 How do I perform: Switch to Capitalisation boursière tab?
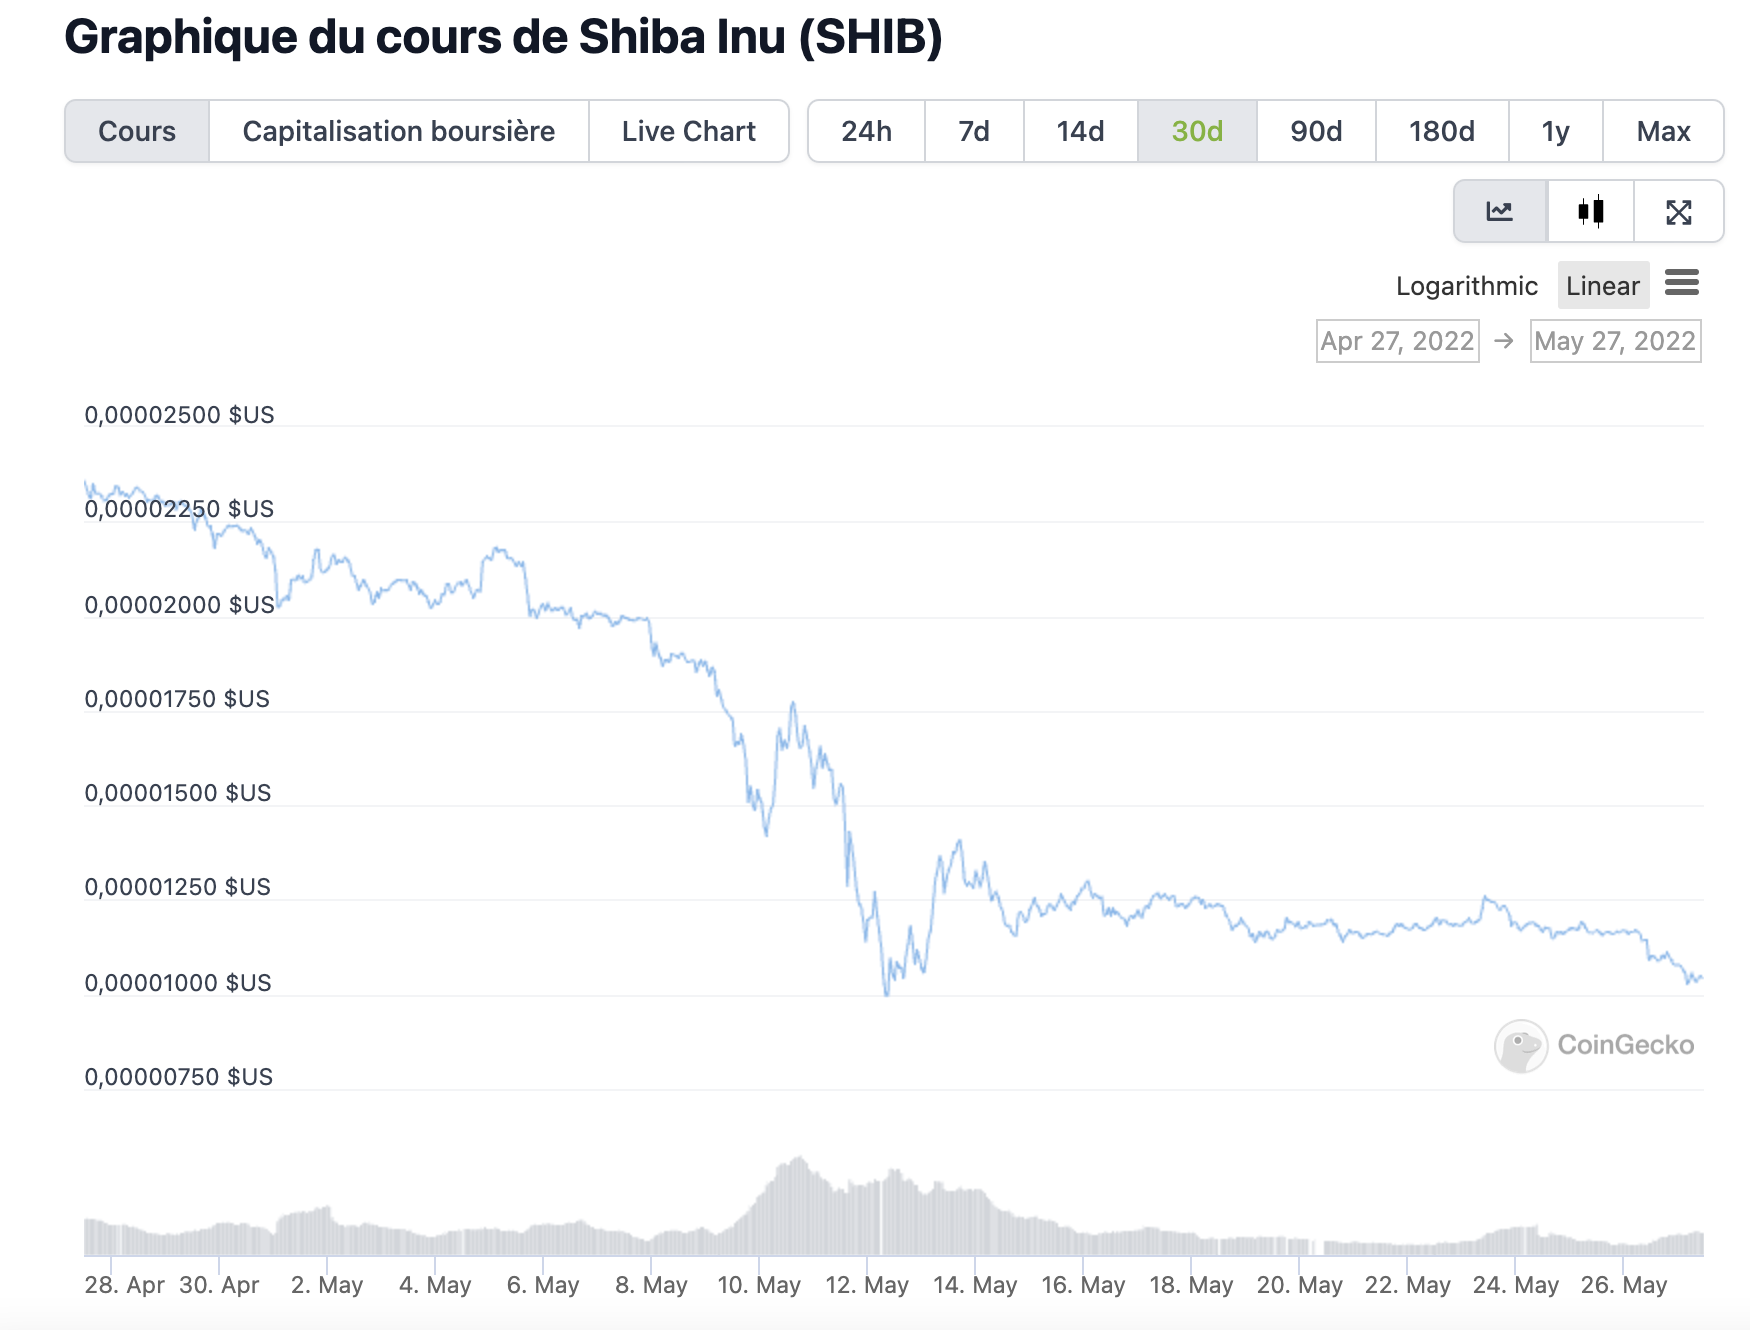tap(398, 131)
